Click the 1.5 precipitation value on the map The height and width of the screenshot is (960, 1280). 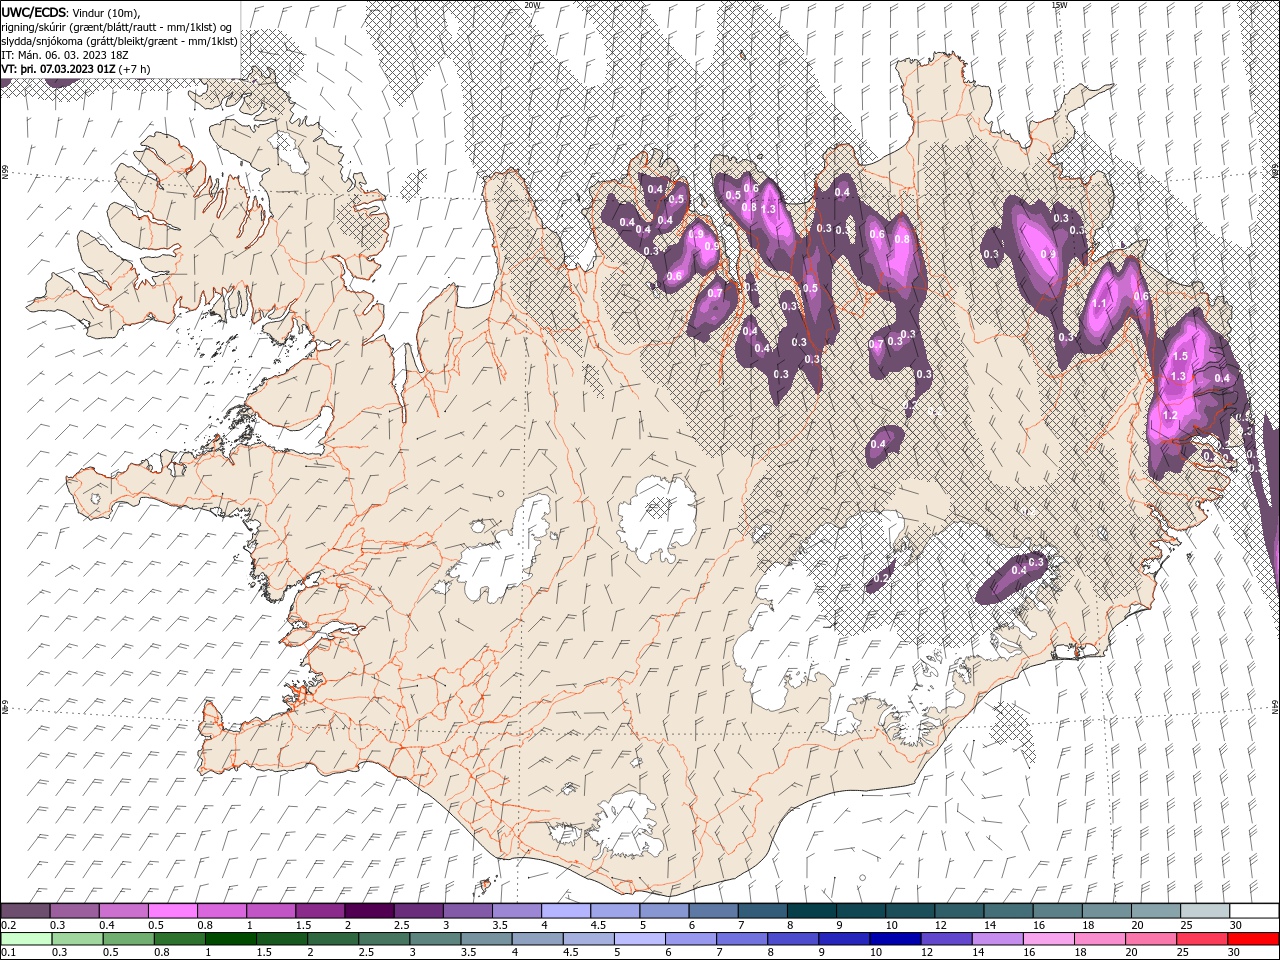click(x=1179, y=356)
